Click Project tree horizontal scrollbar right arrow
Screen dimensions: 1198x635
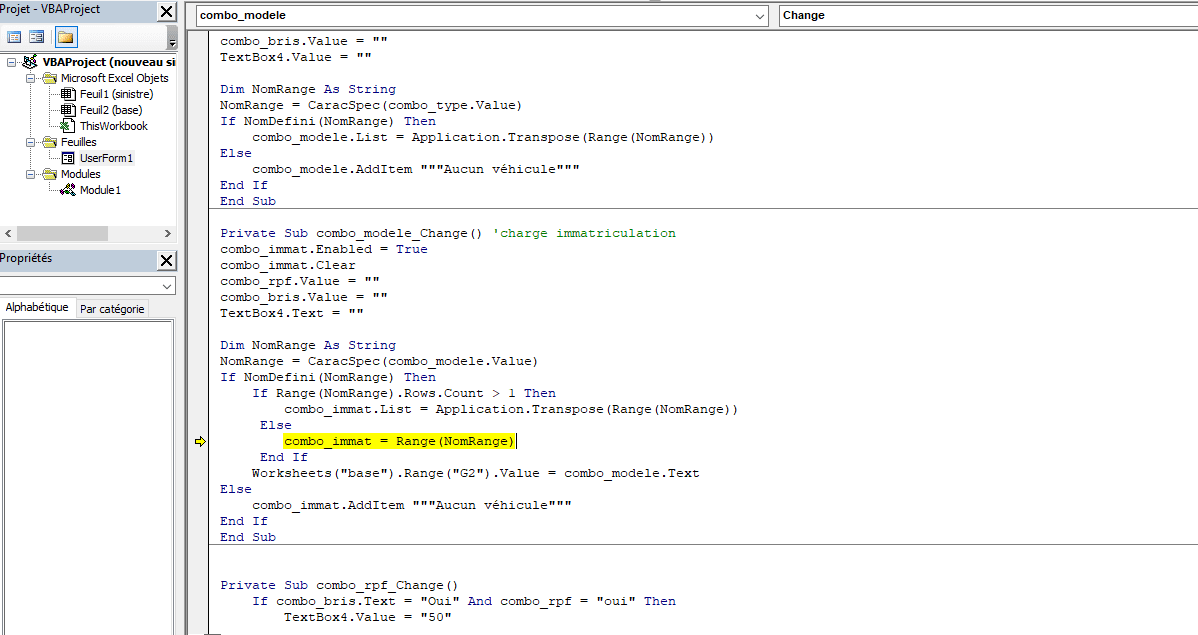tap(168, 233)
